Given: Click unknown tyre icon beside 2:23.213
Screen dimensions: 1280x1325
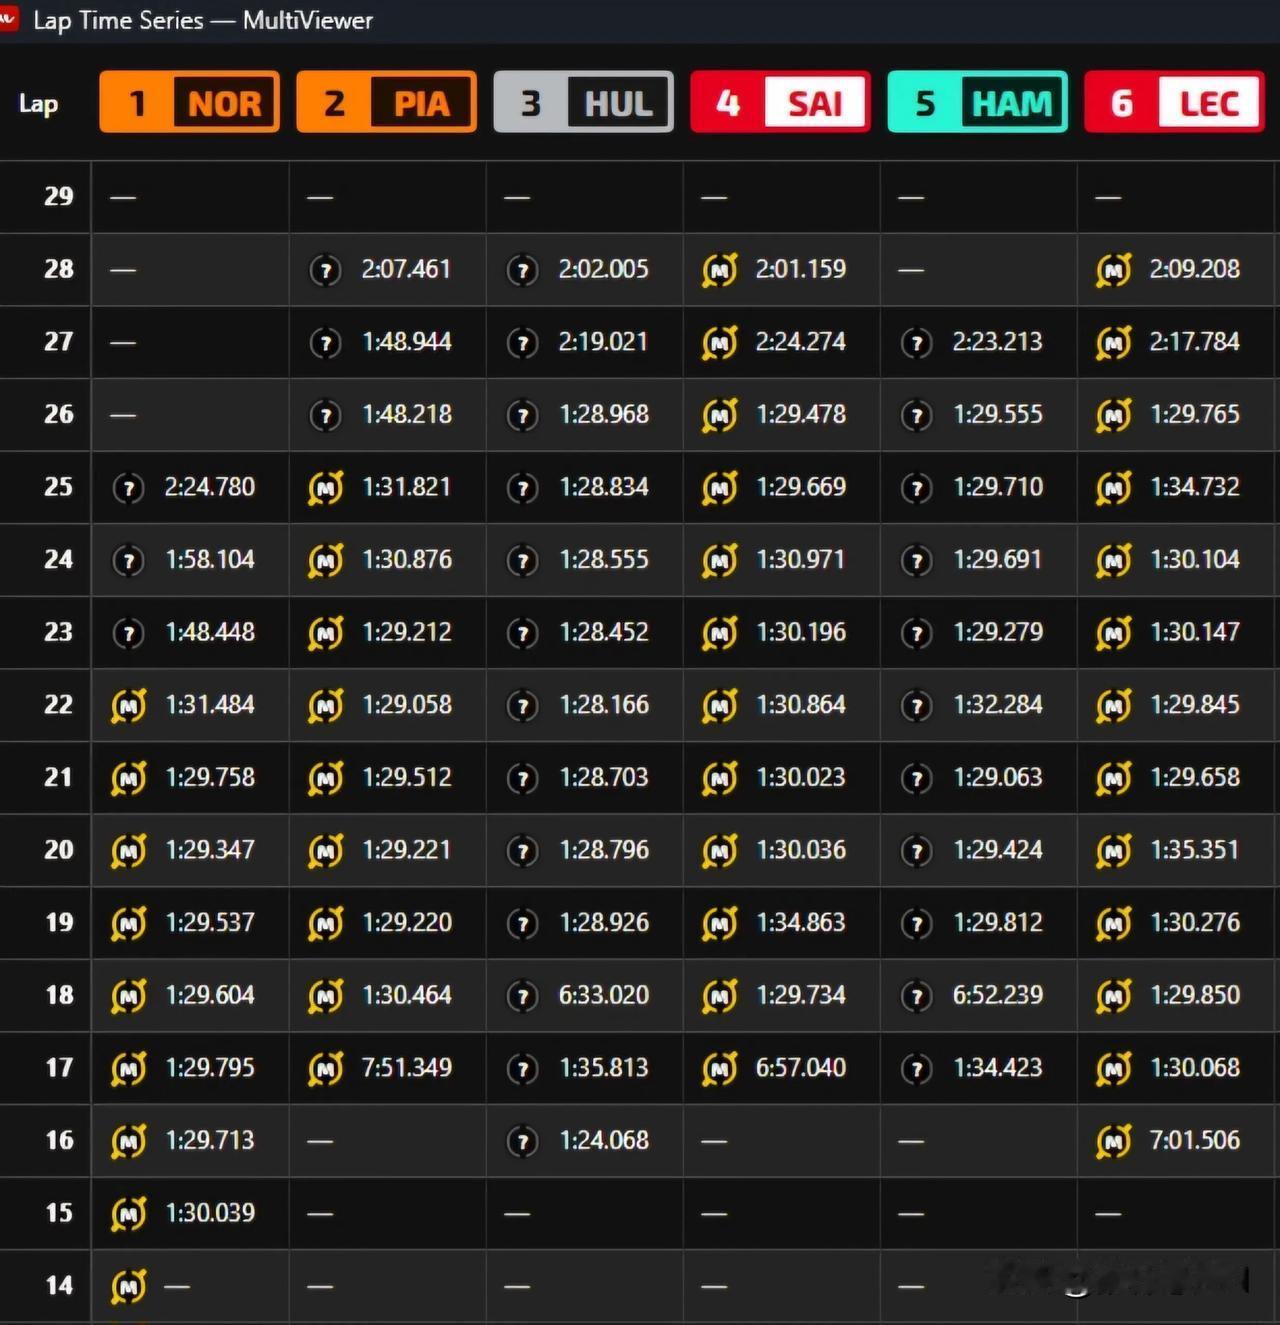Looking at the screenshot, I should point(916,343).
